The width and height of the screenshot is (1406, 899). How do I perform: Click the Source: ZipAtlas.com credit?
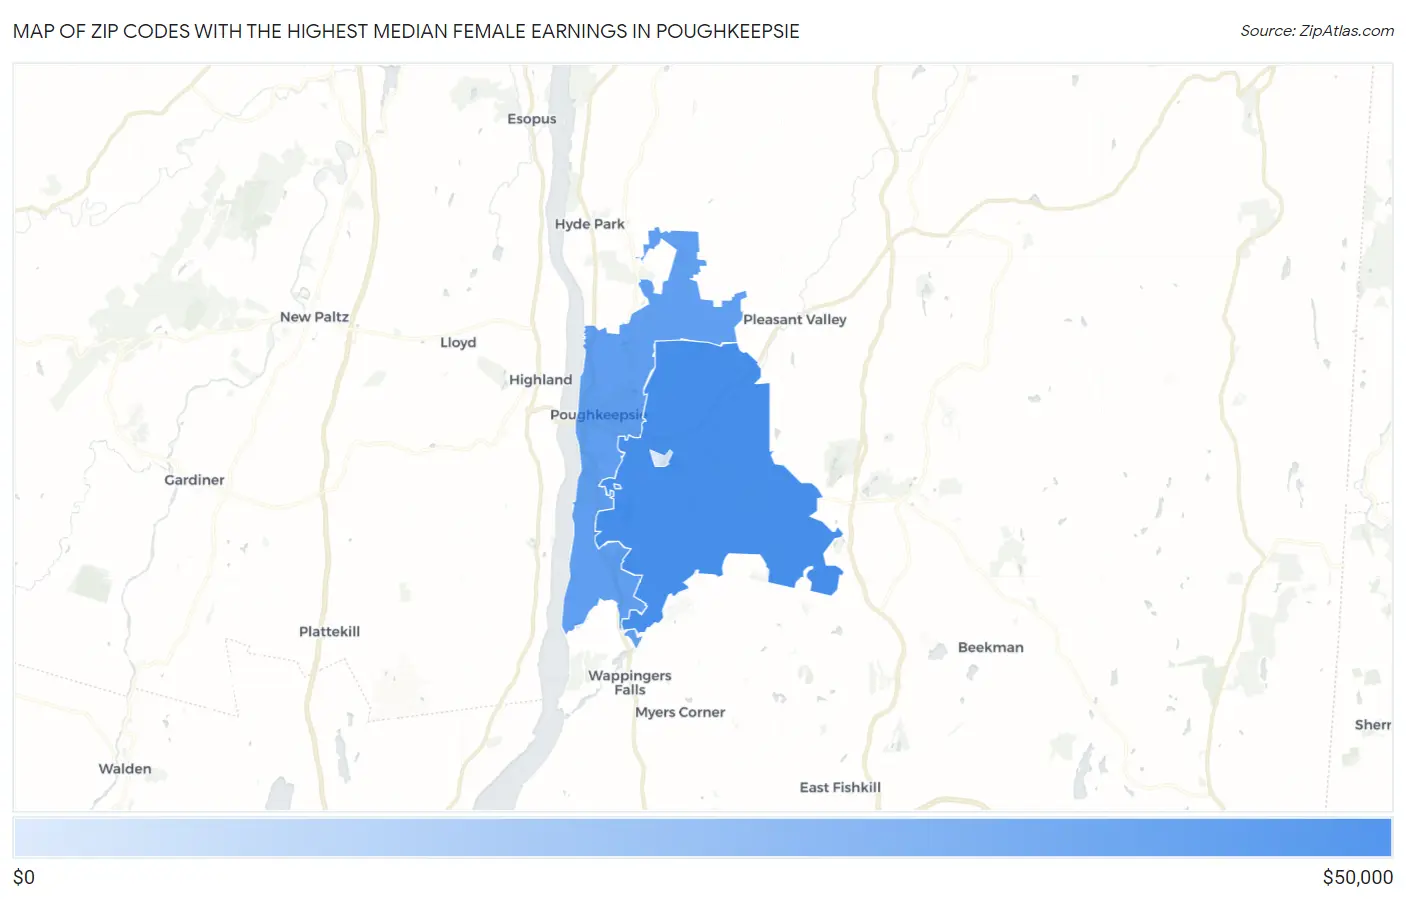click(1317, 31)
